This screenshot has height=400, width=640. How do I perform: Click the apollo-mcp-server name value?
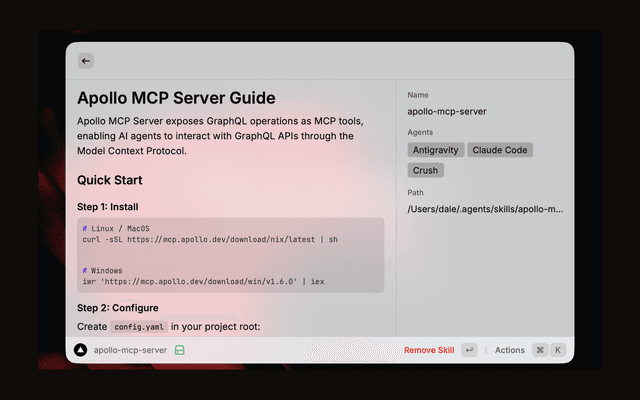[x=447, y=111]
